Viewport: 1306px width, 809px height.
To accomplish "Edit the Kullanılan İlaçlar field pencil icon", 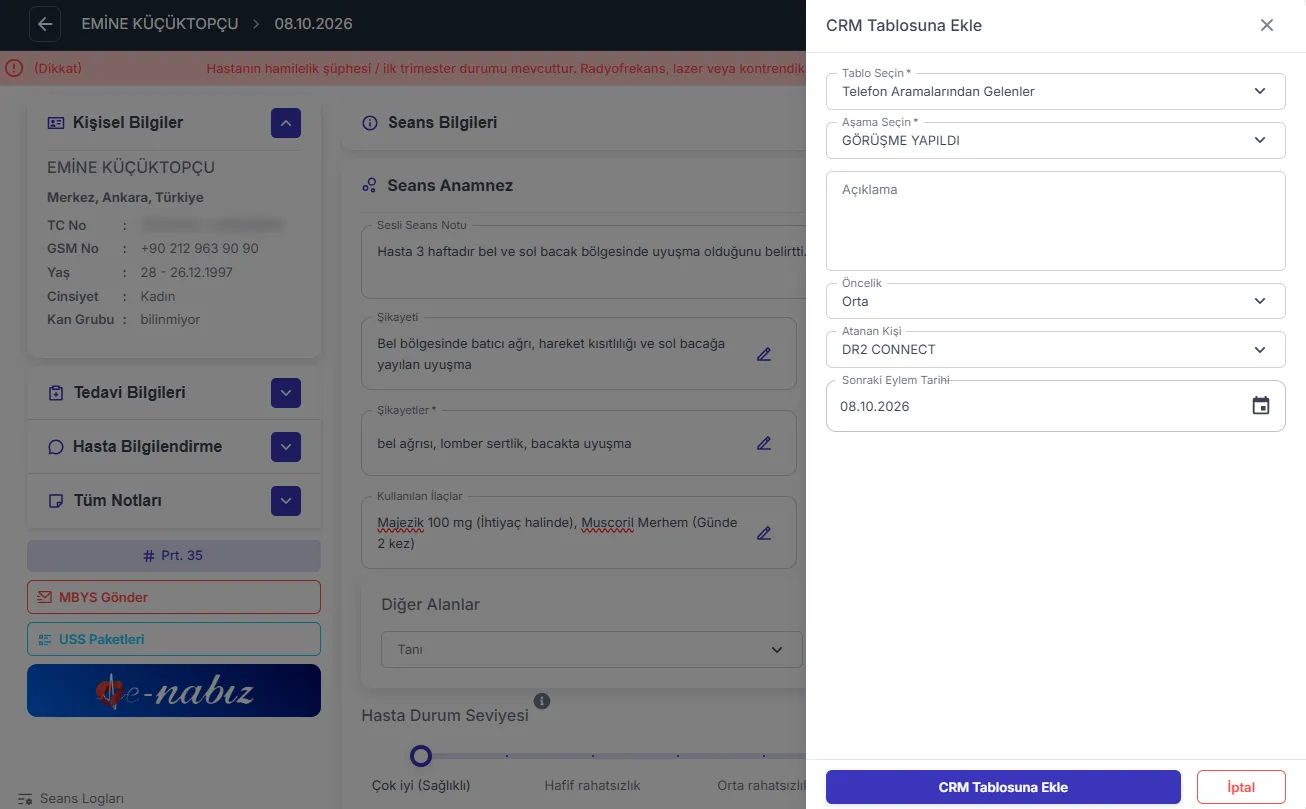I will pyautogui.click(x=764, y=533).
